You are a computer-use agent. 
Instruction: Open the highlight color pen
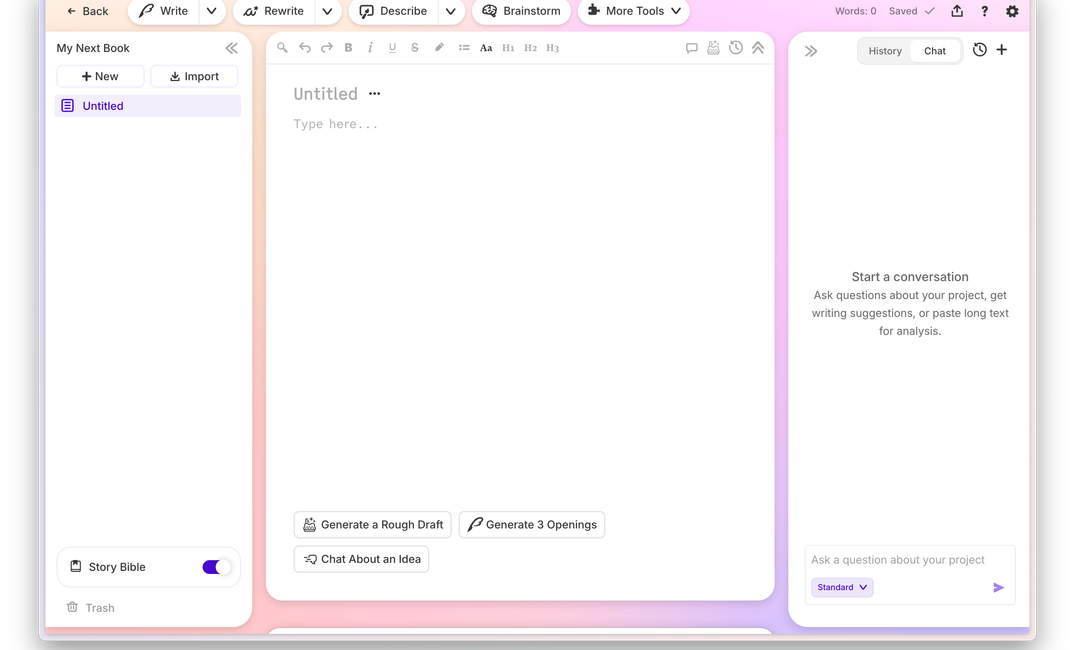(438, 47)
